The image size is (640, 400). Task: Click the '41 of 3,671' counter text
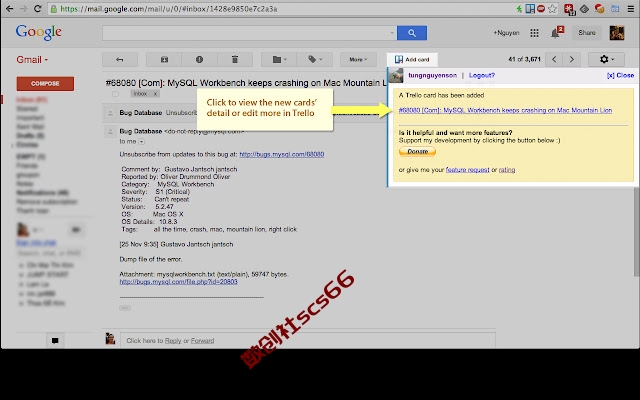point(524,60)
